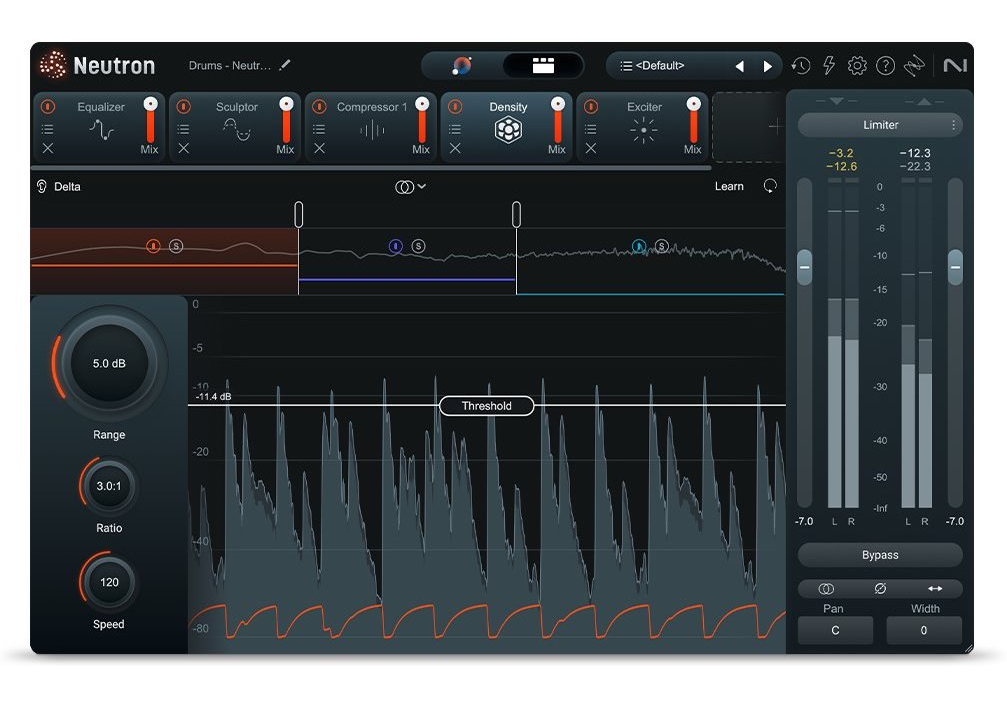Select the Equalizer module tab

pos(101,127)
